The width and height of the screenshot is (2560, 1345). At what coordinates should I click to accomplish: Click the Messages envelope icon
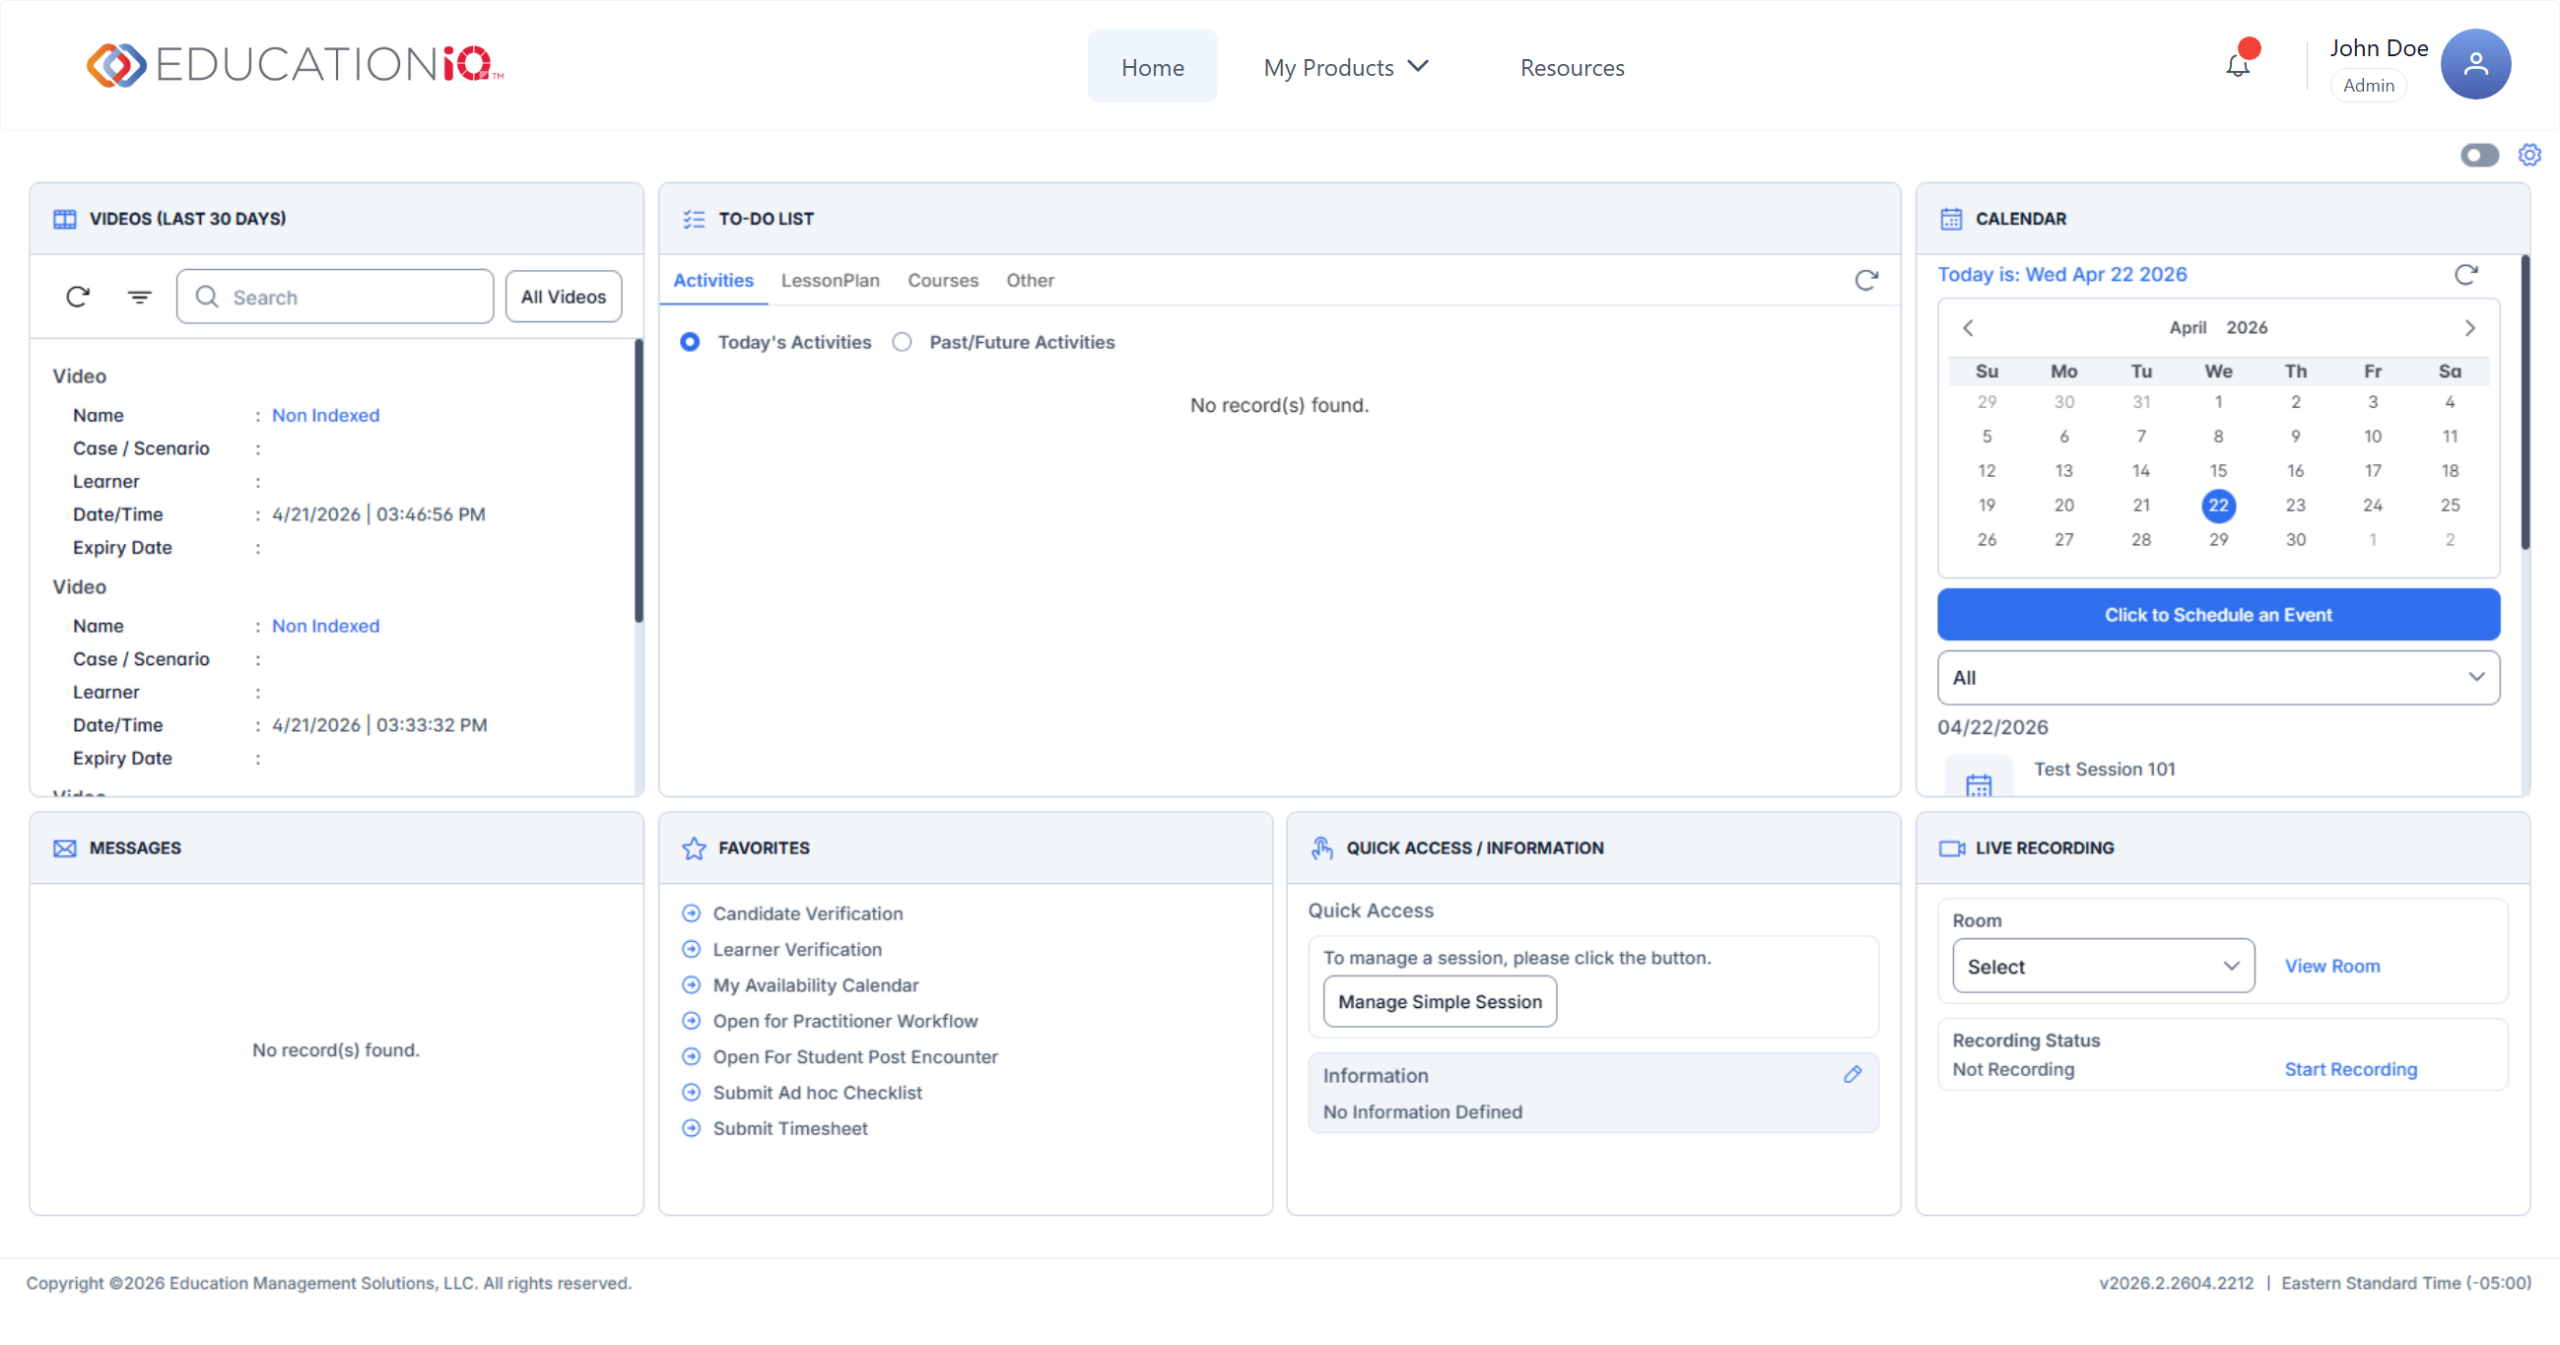click(65, 848)
